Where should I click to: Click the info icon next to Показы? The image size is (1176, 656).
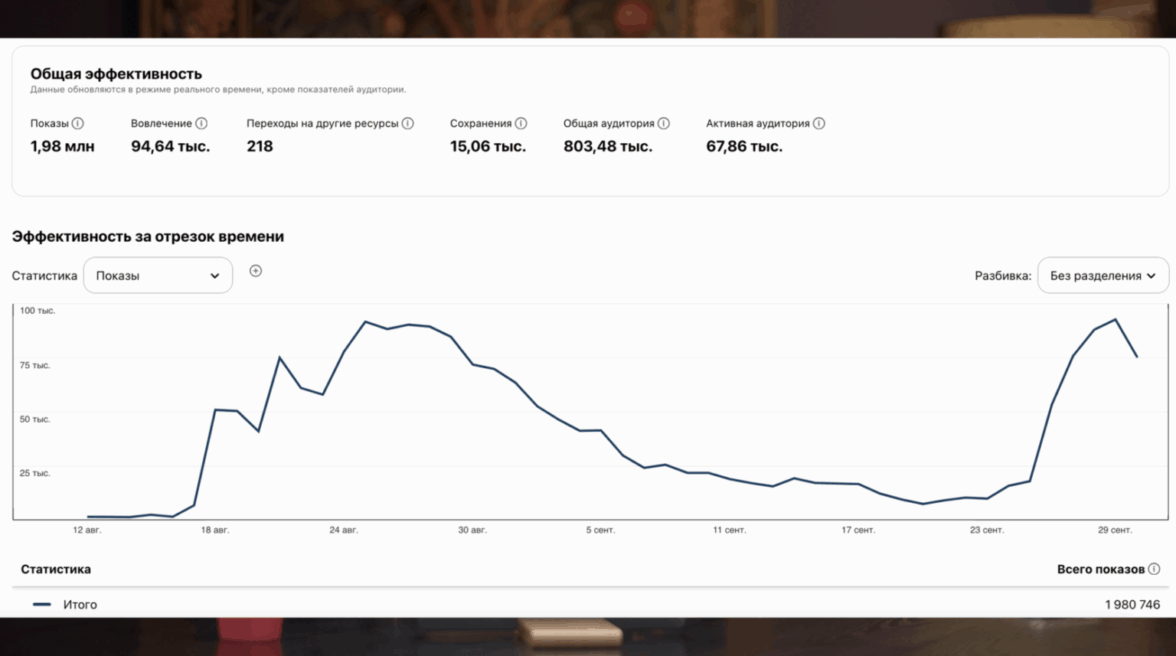[x=78, y=124]
